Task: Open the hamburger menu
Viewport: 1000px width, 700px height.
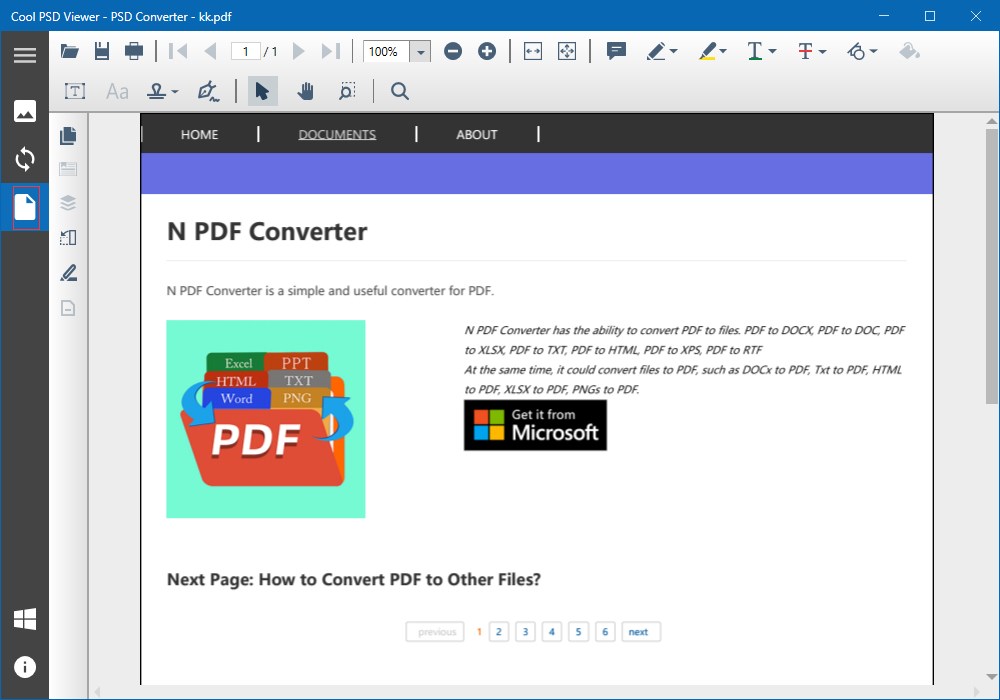Action: tap(25, 55)
